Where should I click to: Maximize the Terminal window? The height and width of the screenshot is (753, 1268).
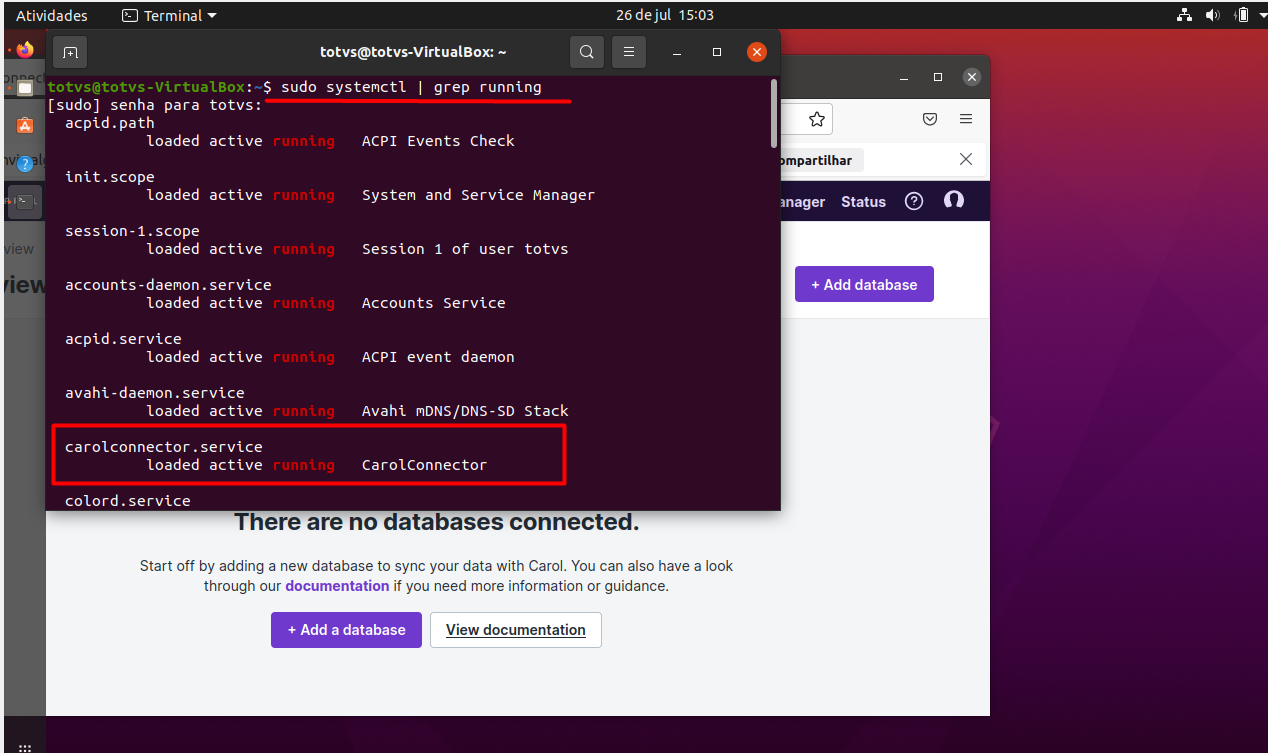click(x=717, y=52)
